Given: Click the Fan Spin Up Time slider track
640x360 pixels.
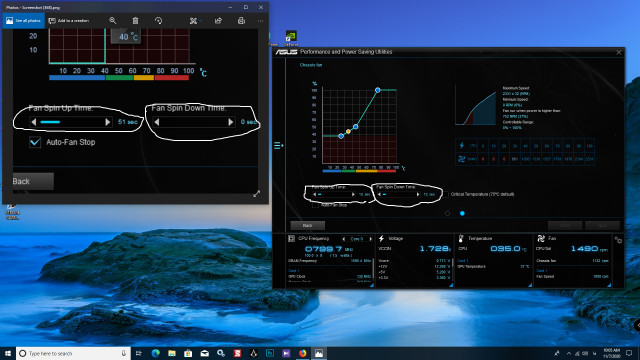Looking at the screenshot, I should (334, 195).
